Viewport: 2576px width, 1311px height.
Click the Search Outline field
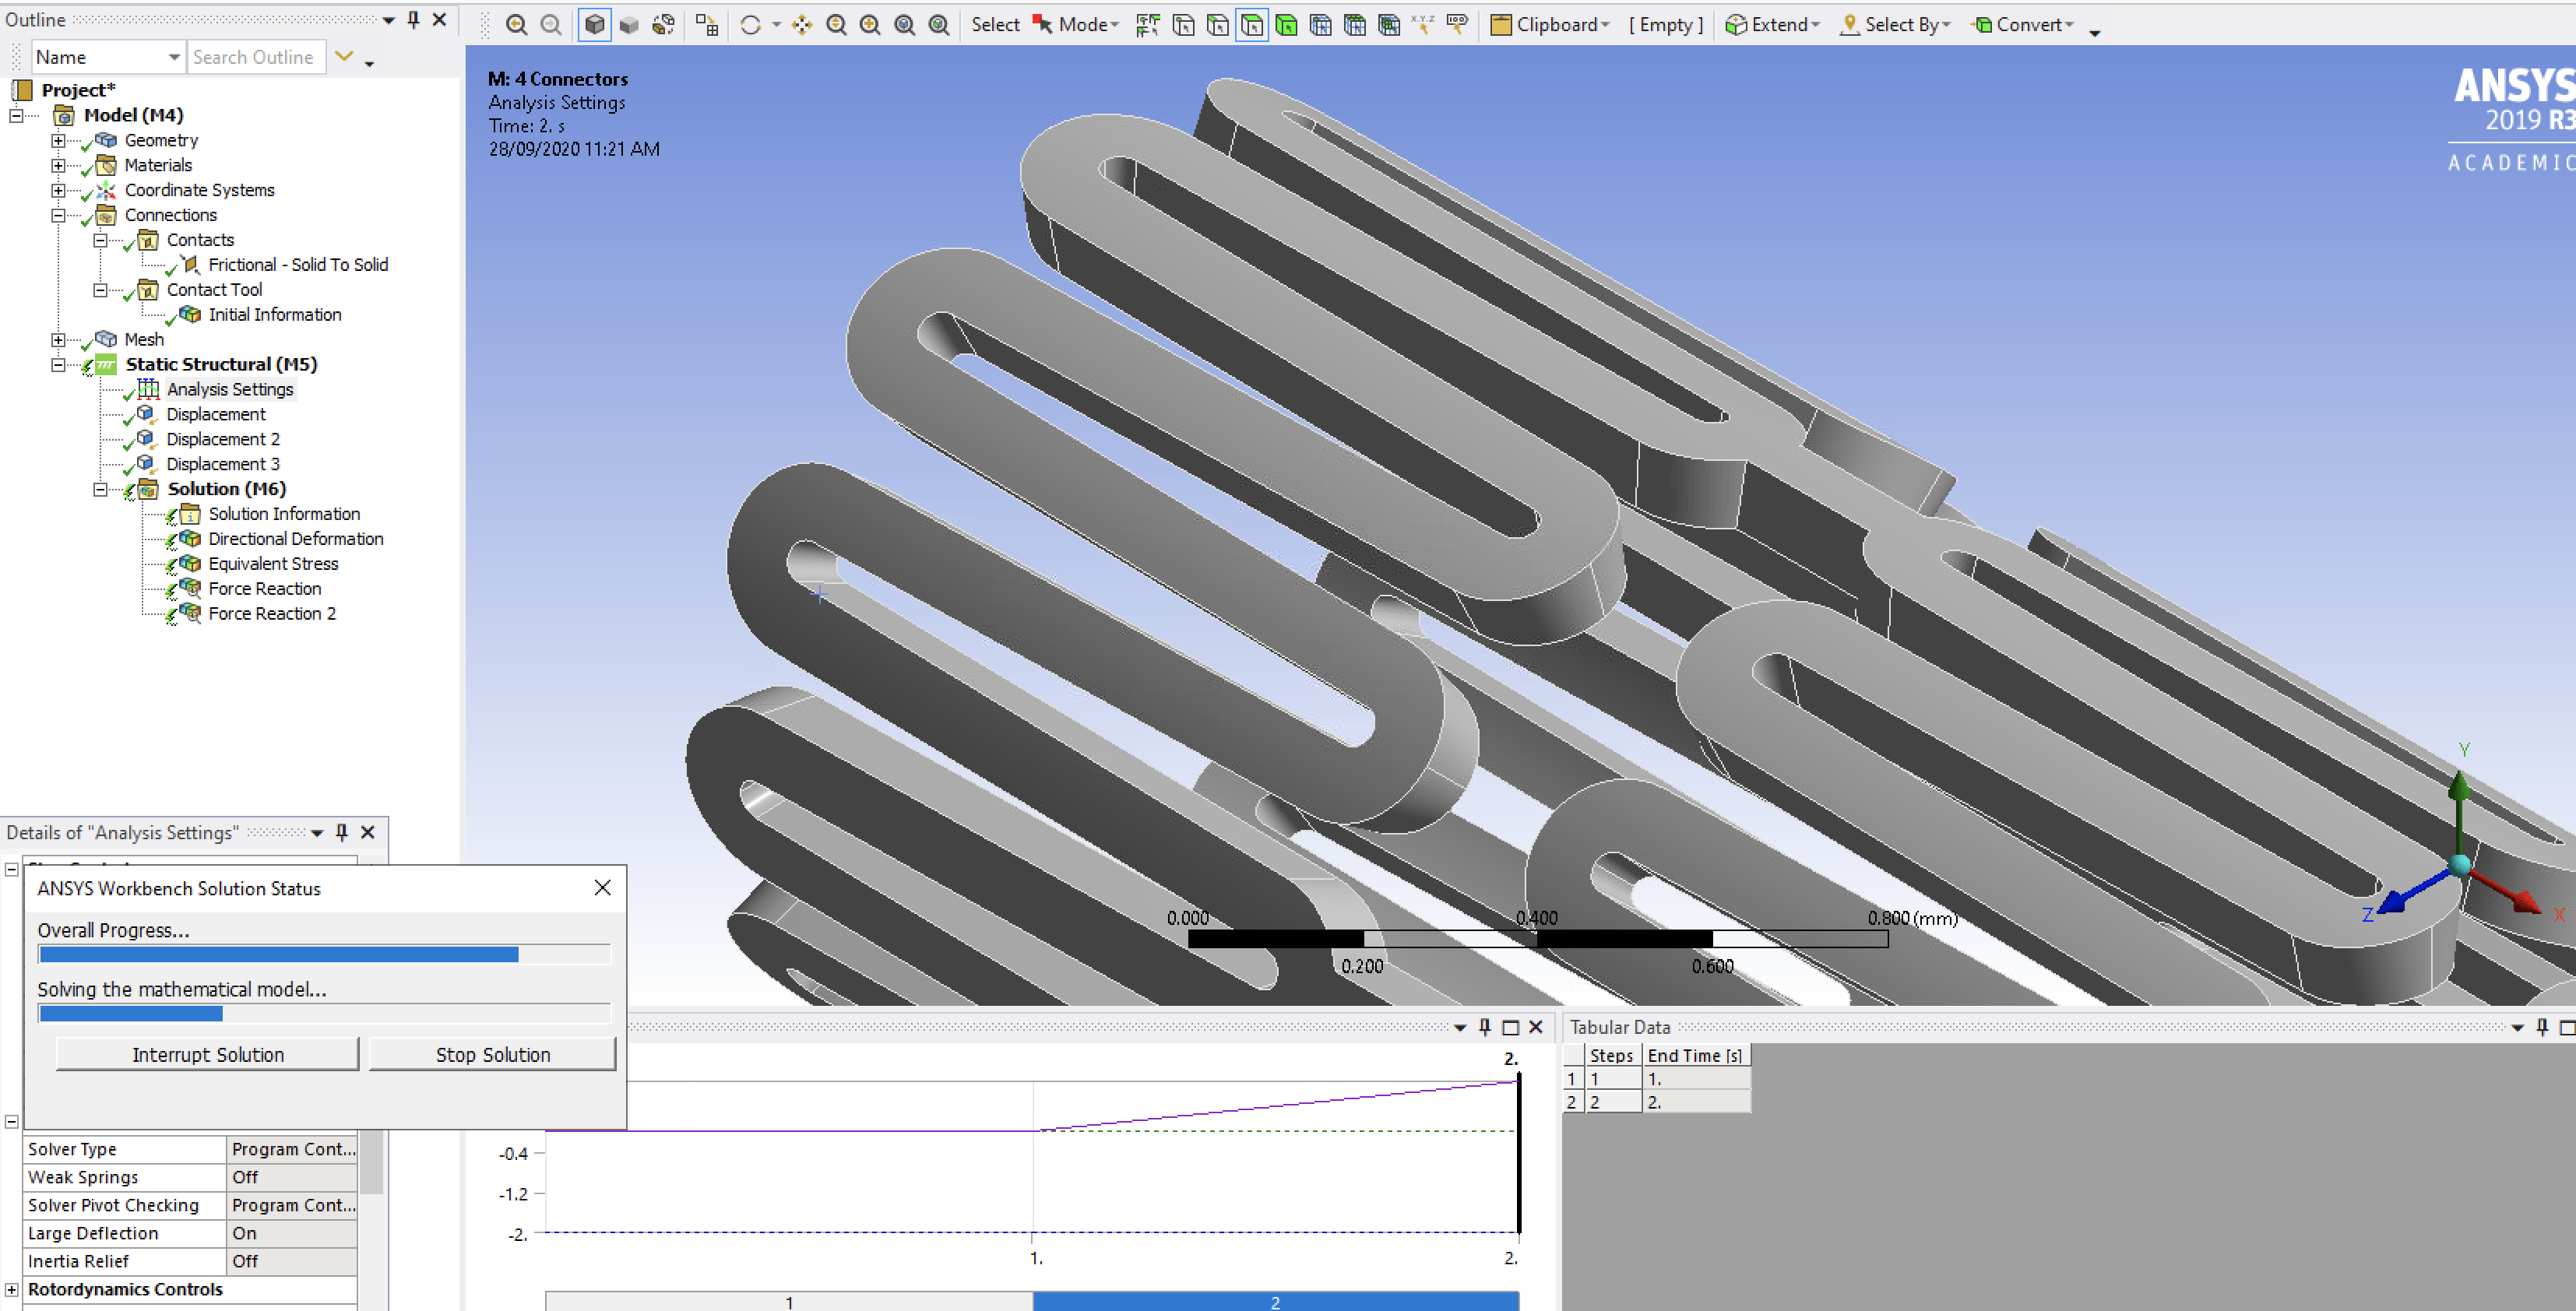pyautogui.click(x=257, y=57)
